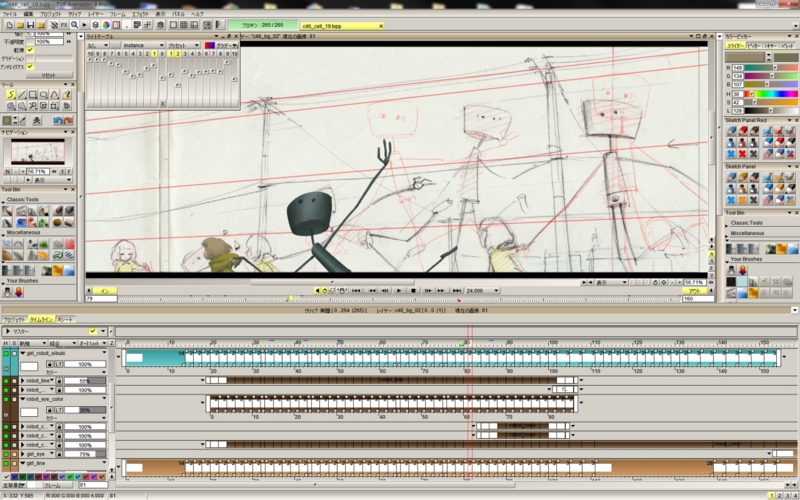Select the c46_cell_19.tvpp project tab

(x=341, y=26)
